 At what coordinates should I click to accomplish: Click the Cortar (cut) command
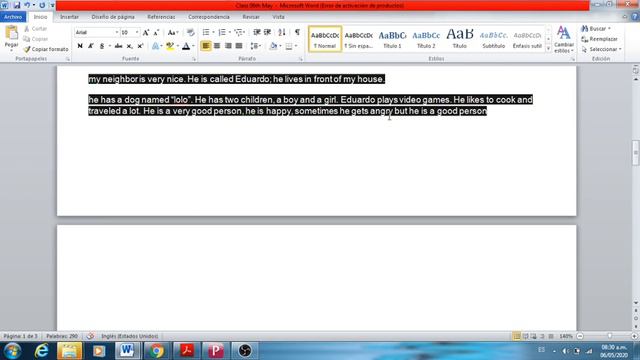tap(36, 29)
